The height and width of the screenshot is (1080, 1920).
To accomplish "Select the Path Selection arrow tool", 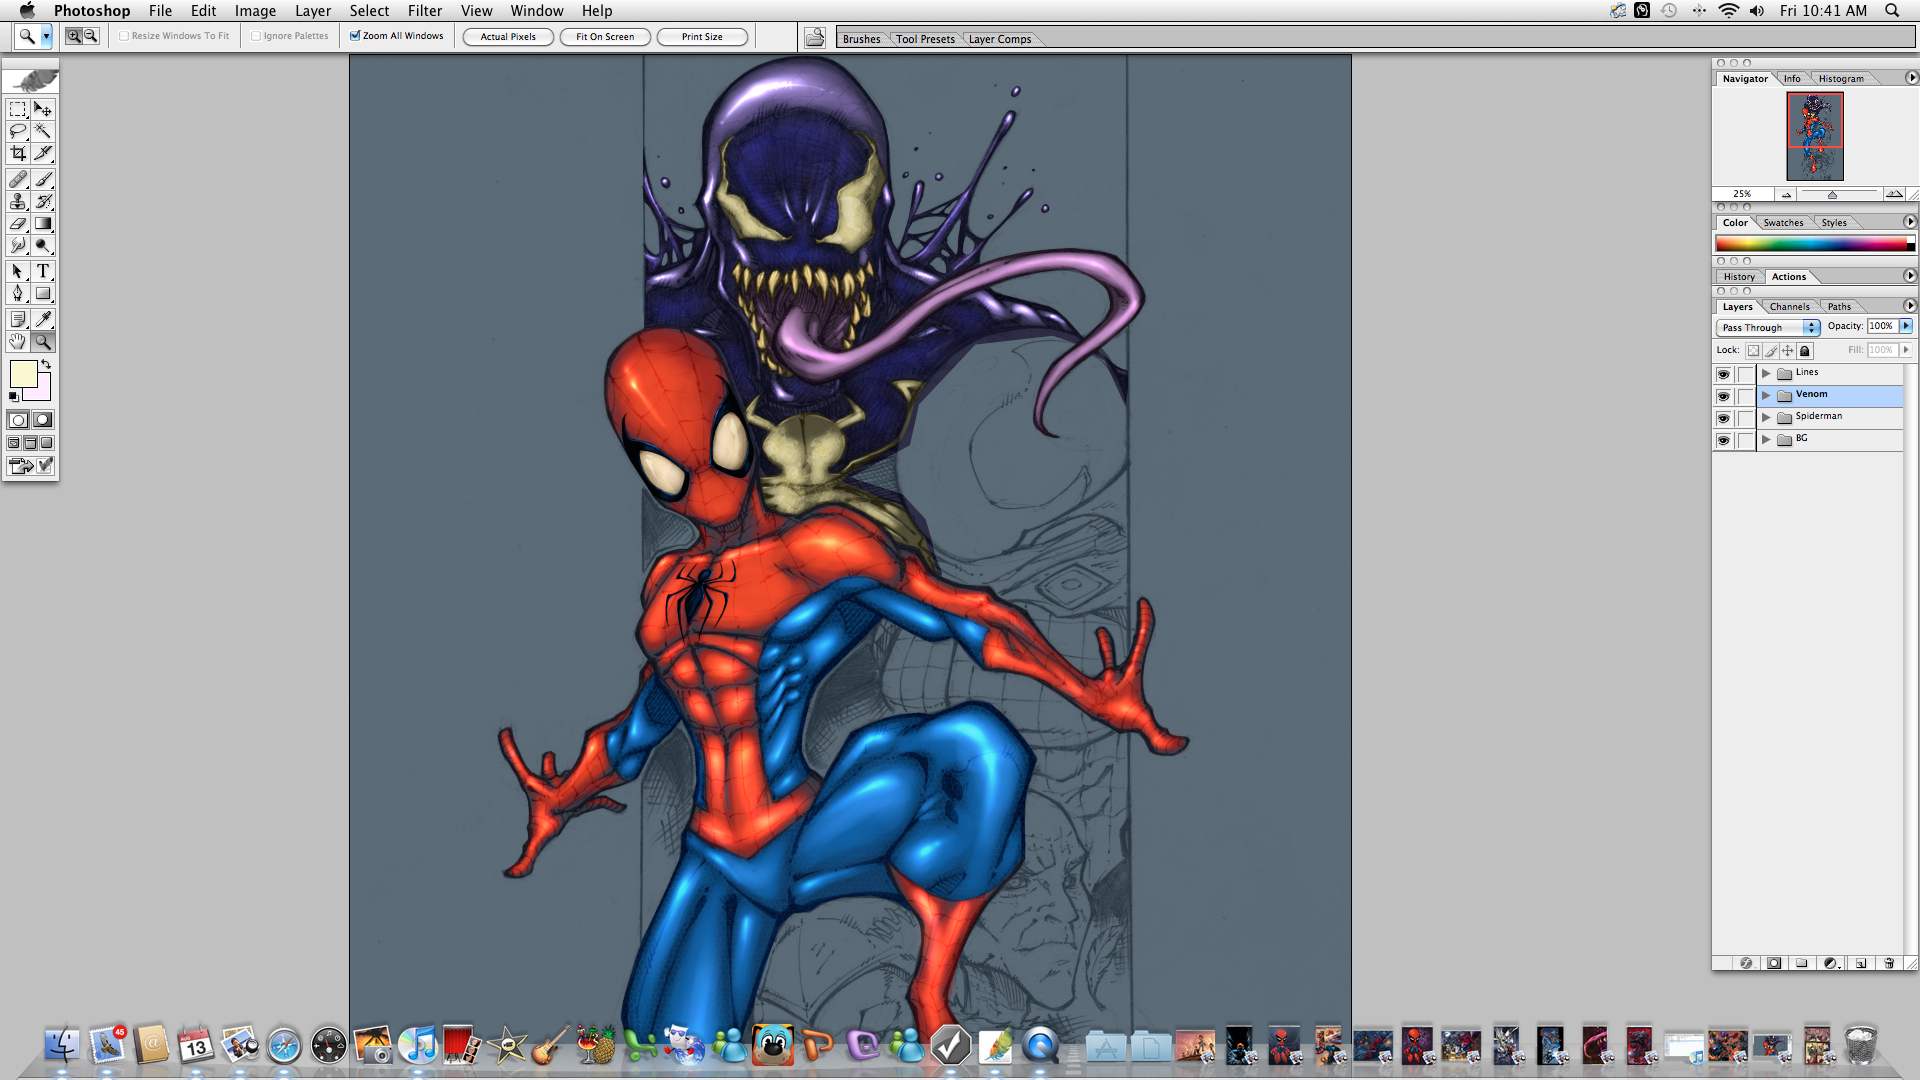I will [x=18, y=271].
